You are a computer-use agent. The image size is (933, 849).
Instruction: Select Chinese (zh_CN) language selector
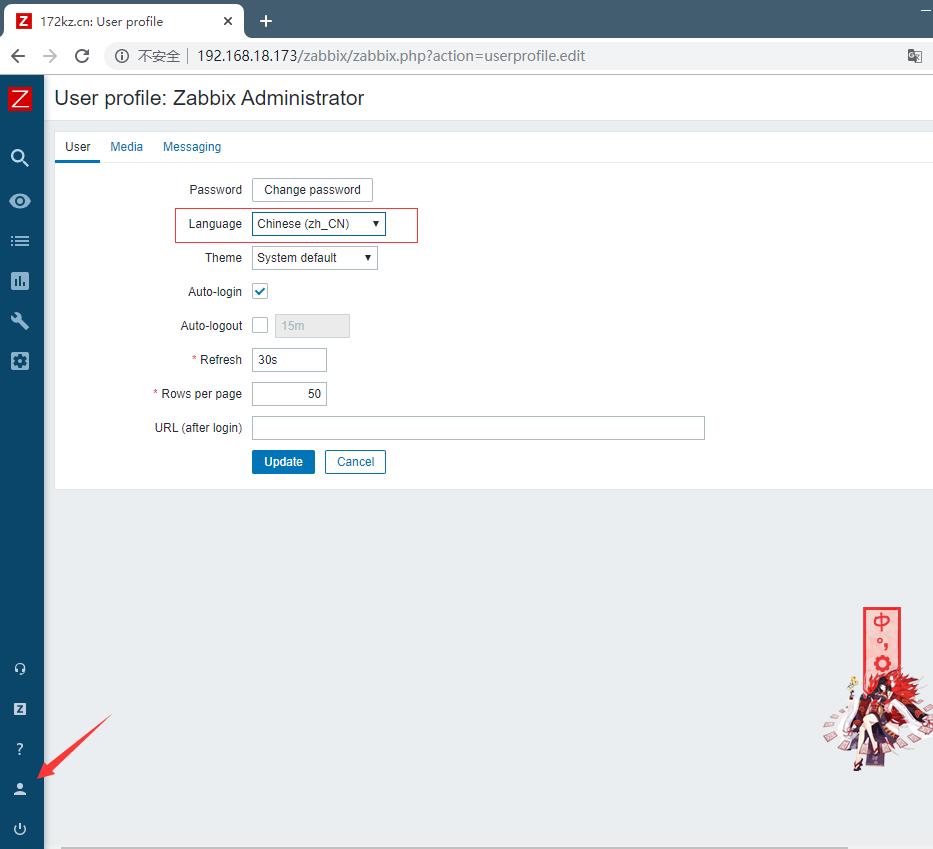click(x=318, y=223)
